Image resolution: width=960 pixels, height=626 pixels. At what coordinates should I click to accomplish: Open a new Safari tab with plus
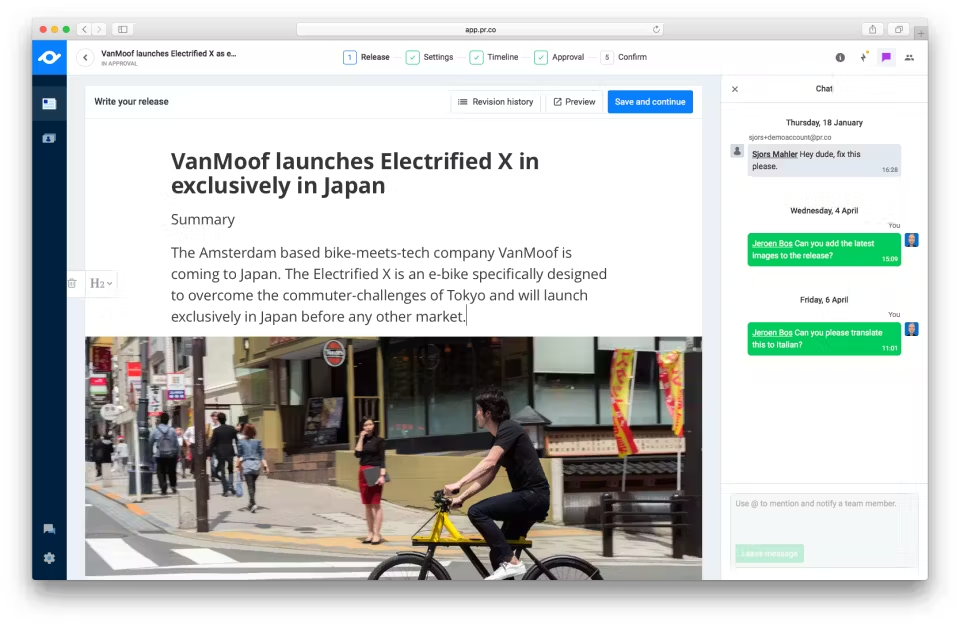click(x=921, y=33)
